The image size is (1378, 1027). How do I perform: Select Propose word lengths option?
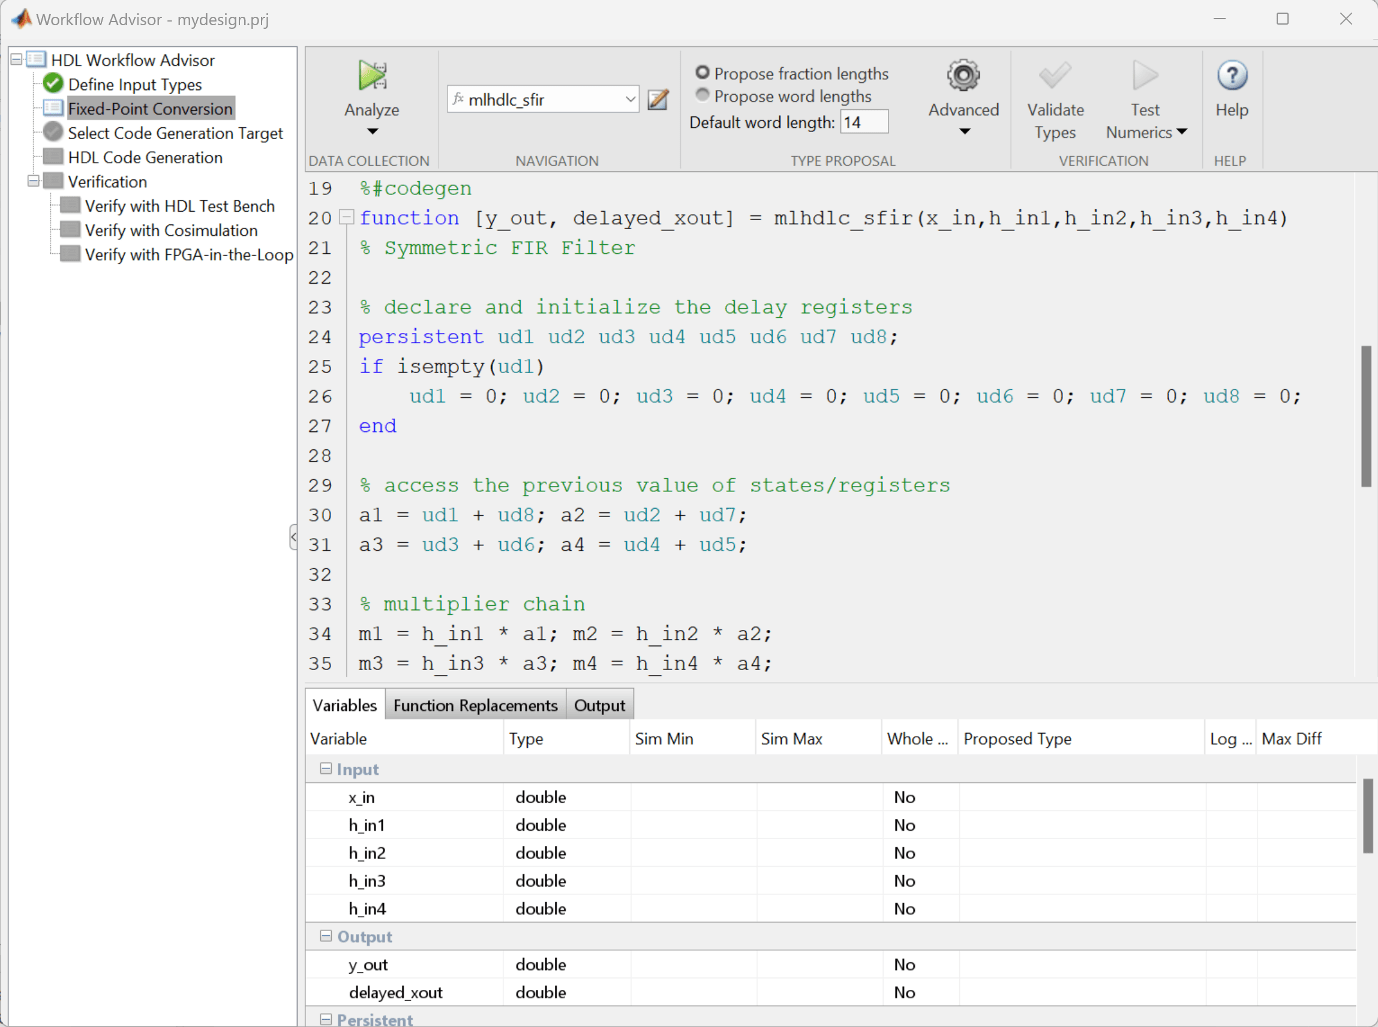pyautogui.click(x=703, y=96)
